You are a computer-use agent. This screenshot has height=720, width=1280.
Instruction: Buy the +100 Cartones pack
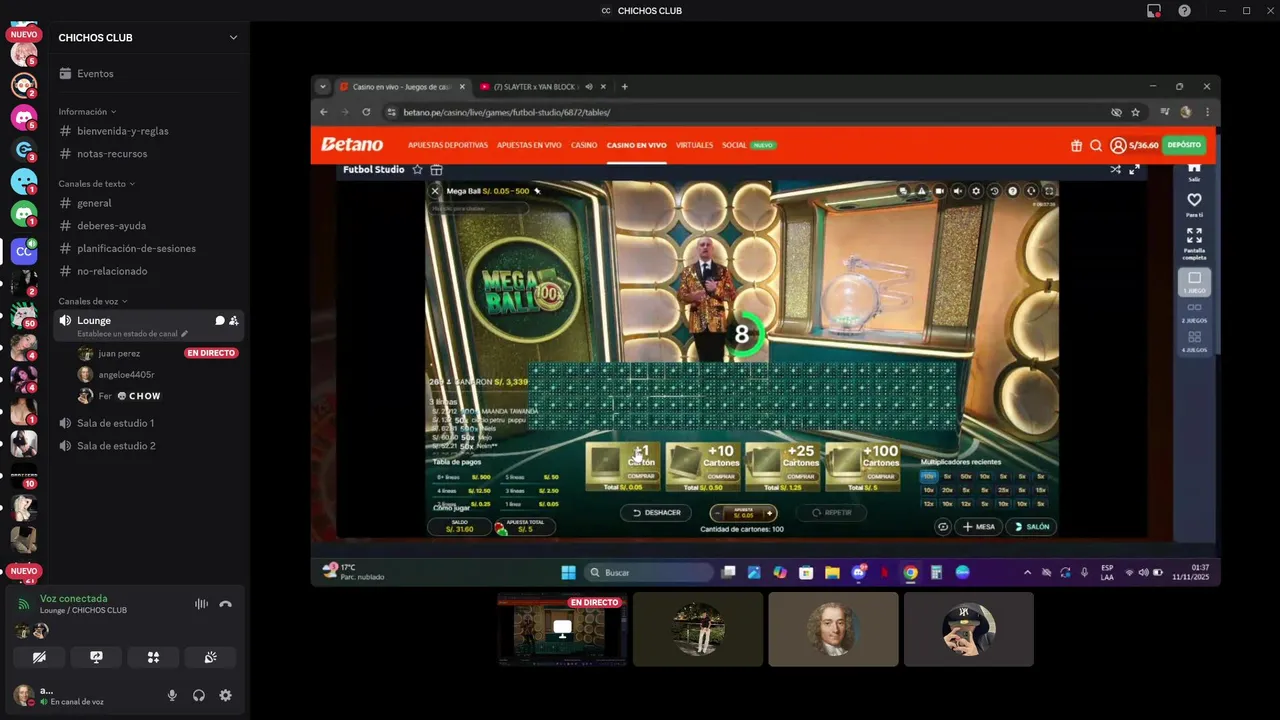tap(863, 467)
